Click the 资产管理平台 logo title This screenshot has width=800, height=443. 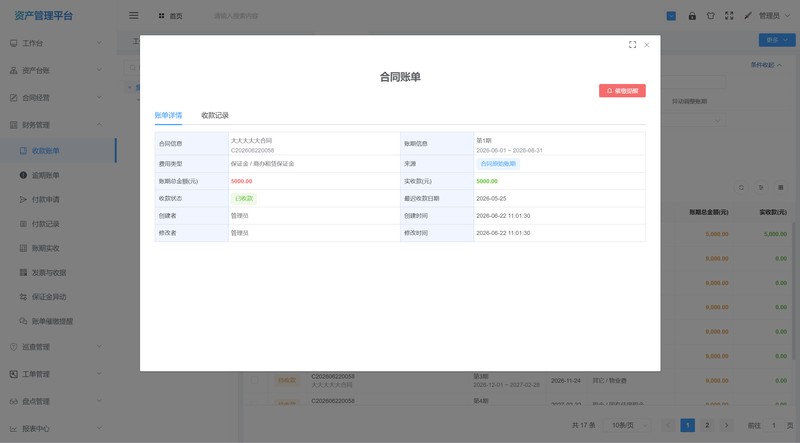[44, 16]
